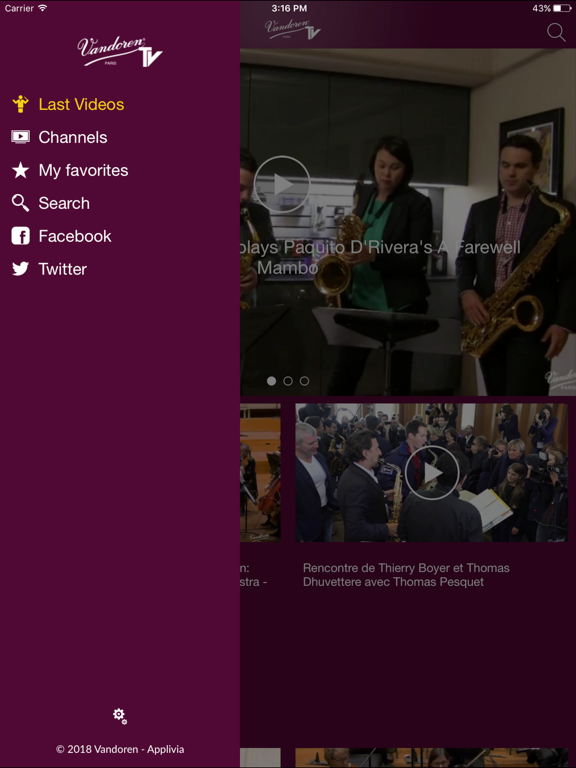Screen dimensions: 576x768
Task: Open the partially hidden orchestra video thumbnail
Action: [260, 473]
